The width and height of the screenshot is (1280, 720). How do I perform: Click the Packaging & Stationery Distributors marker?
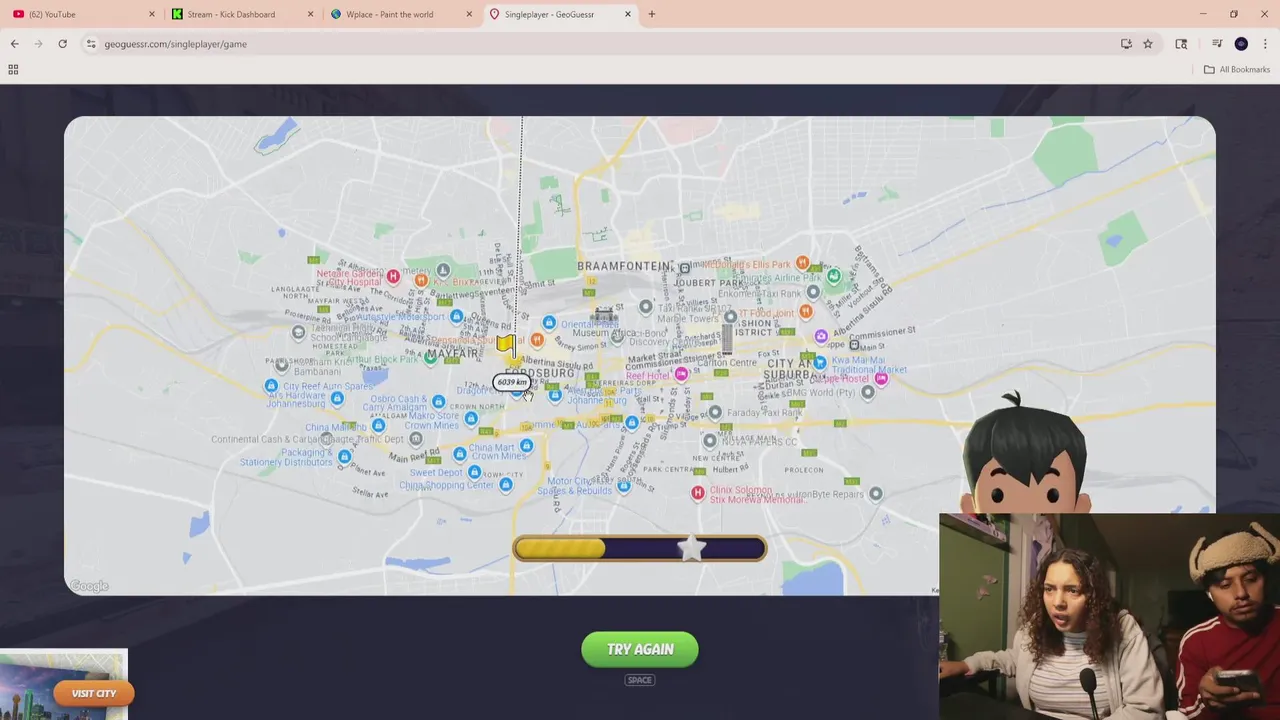tap(344, 457)
